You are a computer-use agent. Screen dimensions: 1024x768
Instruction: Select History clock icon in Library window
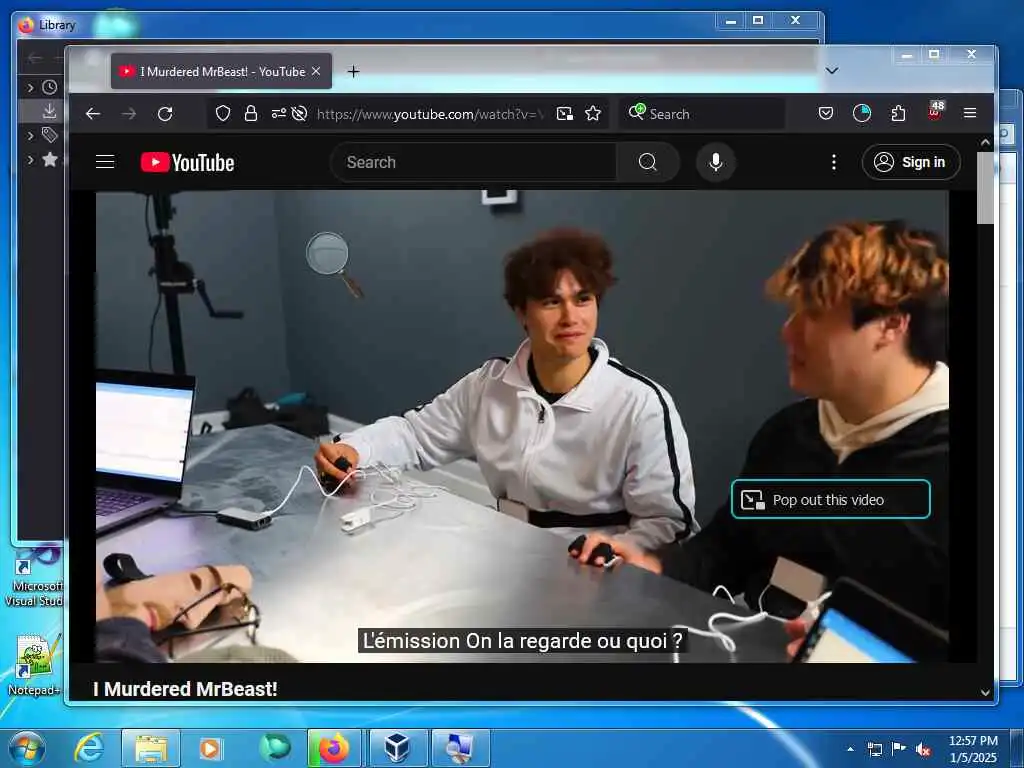(x=50, y=87)
